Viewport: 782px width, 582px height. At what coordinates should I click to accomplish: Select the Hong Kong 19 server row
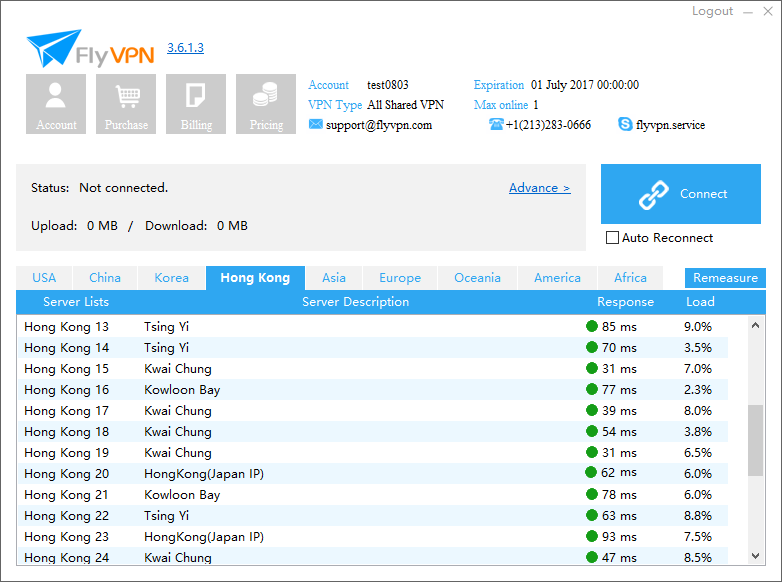372,452
